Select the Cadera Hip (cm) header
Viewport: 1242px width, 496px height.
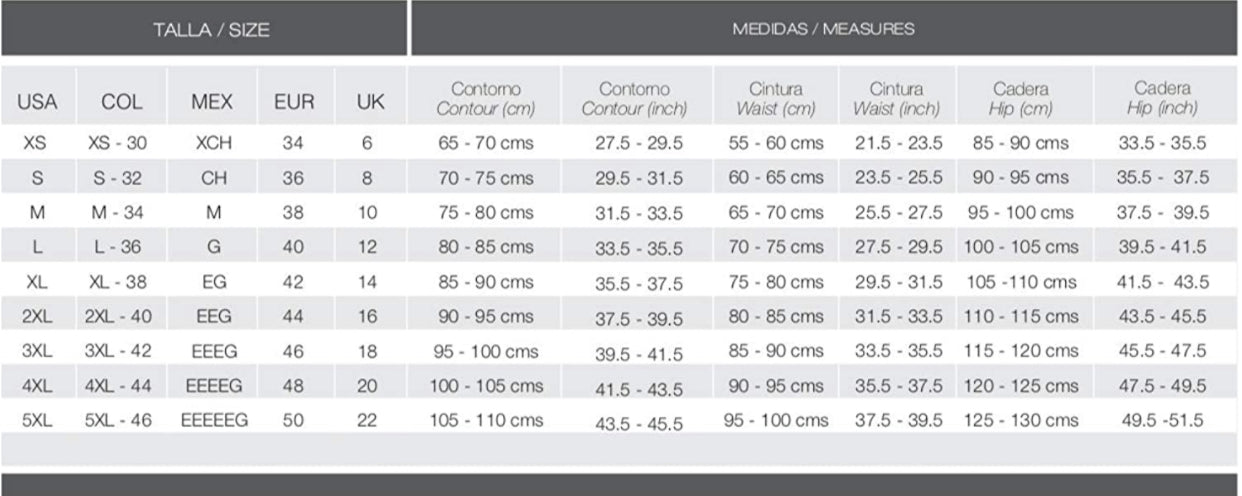(1020, 99)
